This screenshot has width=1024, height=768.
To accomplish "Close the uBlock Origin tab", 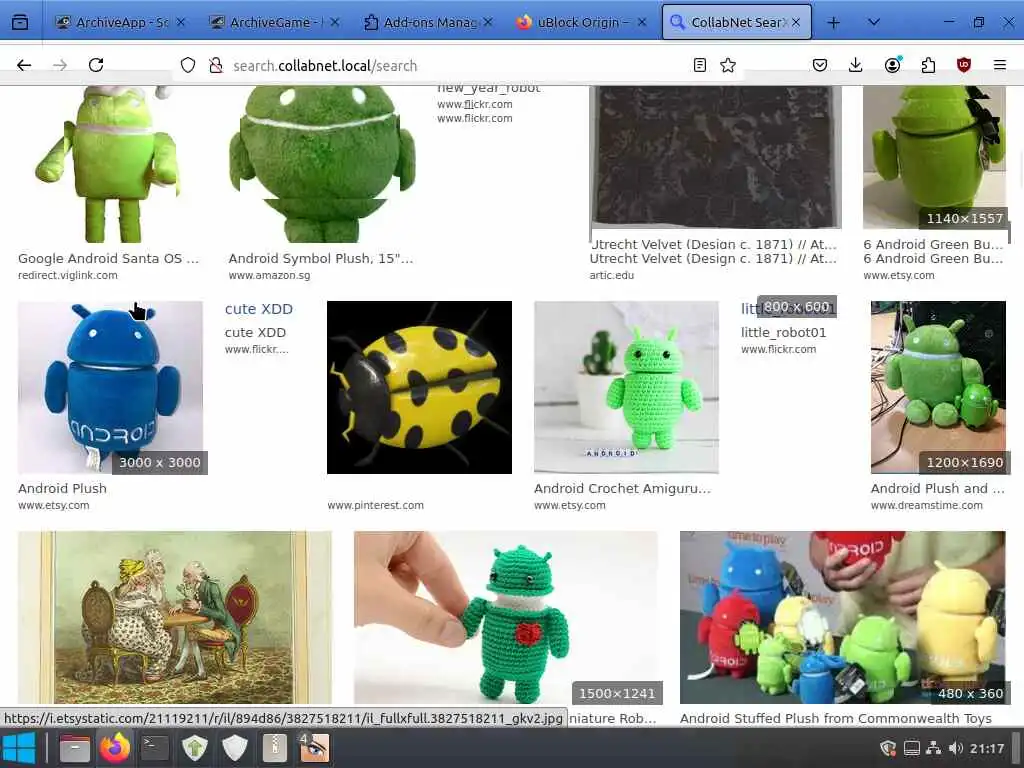I will [642, 22].
